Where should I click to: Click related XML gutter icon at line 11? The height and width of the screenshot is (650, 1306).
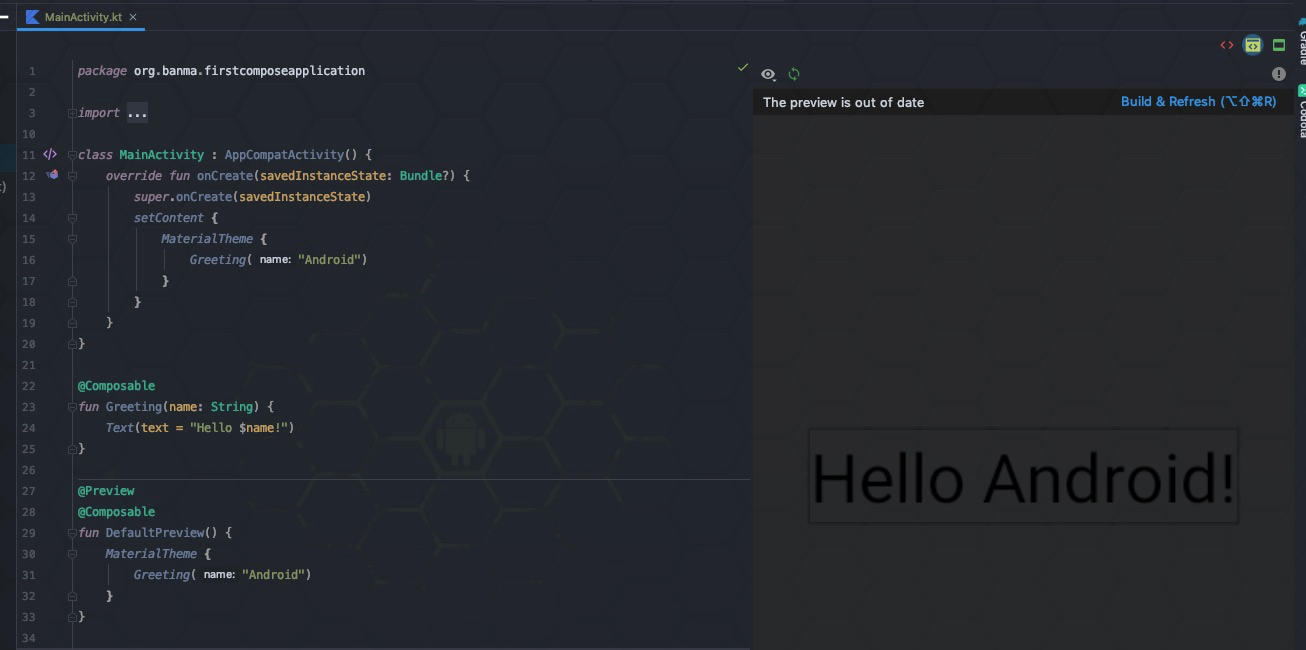[50, 155]
